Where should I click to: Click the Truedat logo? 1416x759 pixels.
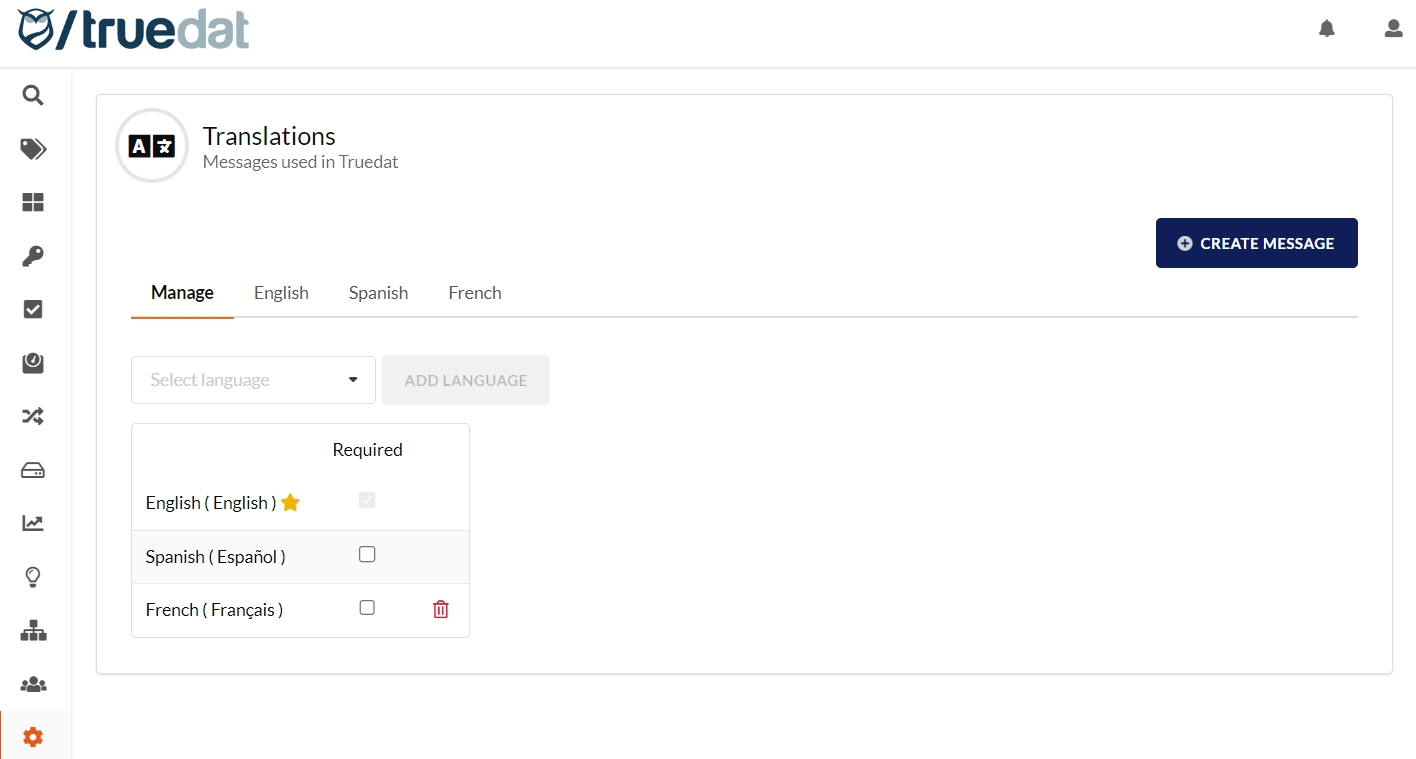pyautogui.click(x=134, y=30)
